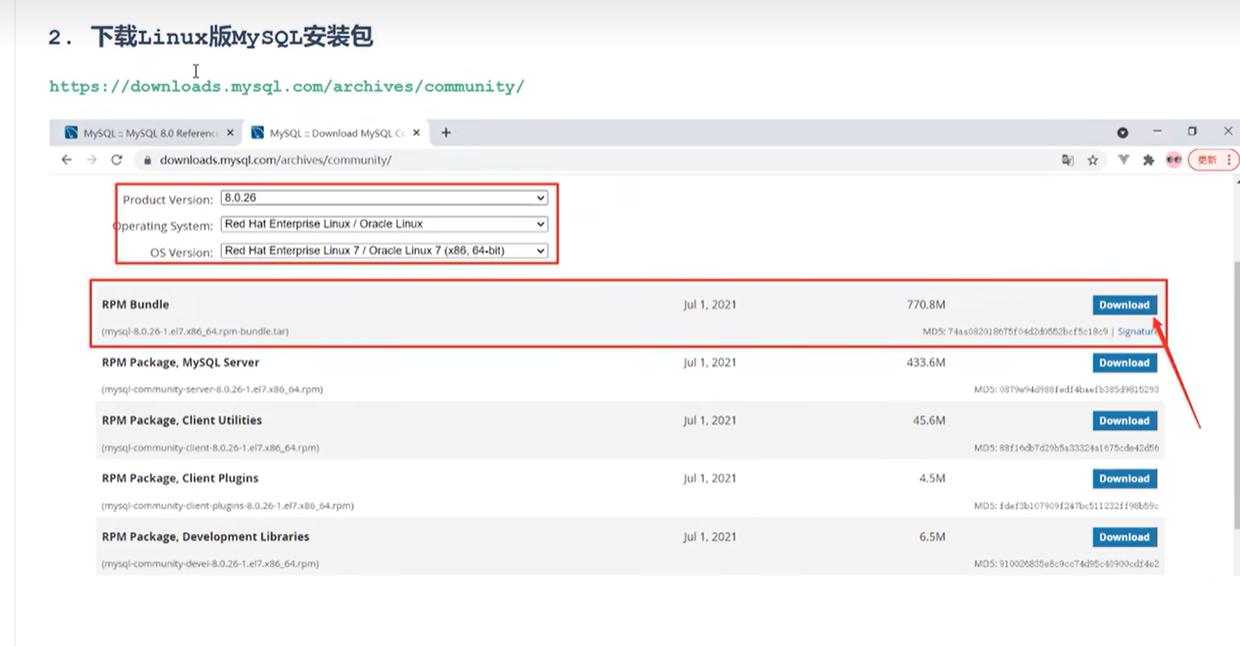Click the 6.5M size value
Screen dimensions: 1240x646
point(932,536)
